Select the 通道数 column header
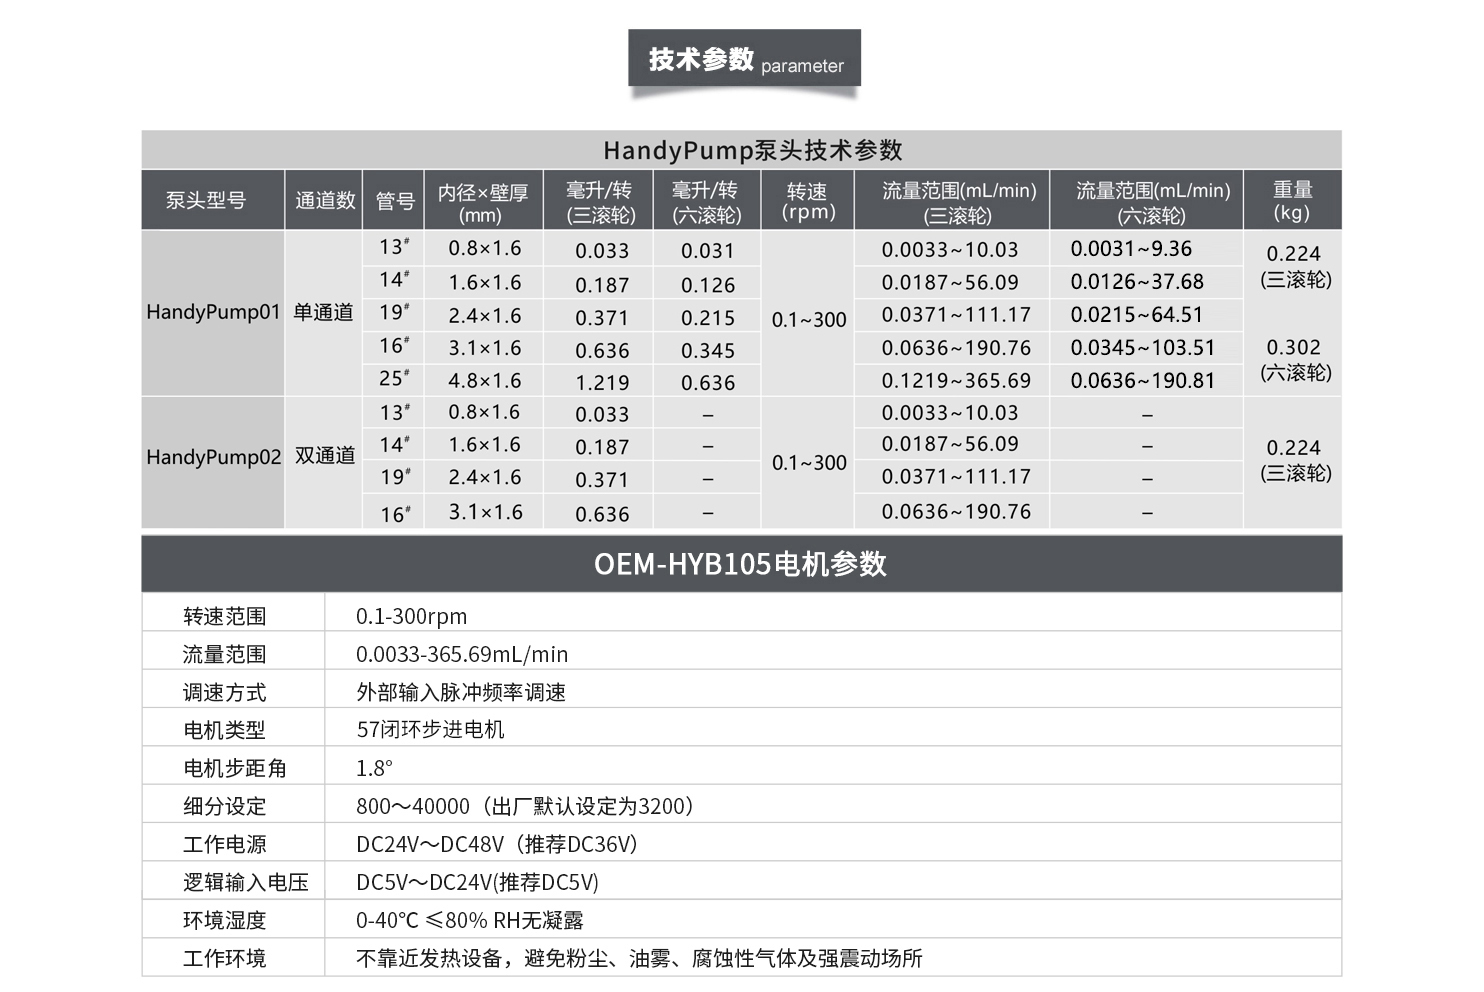This screenshot has width=1484, height=992. pyautogui.click(x=324, y=201)
